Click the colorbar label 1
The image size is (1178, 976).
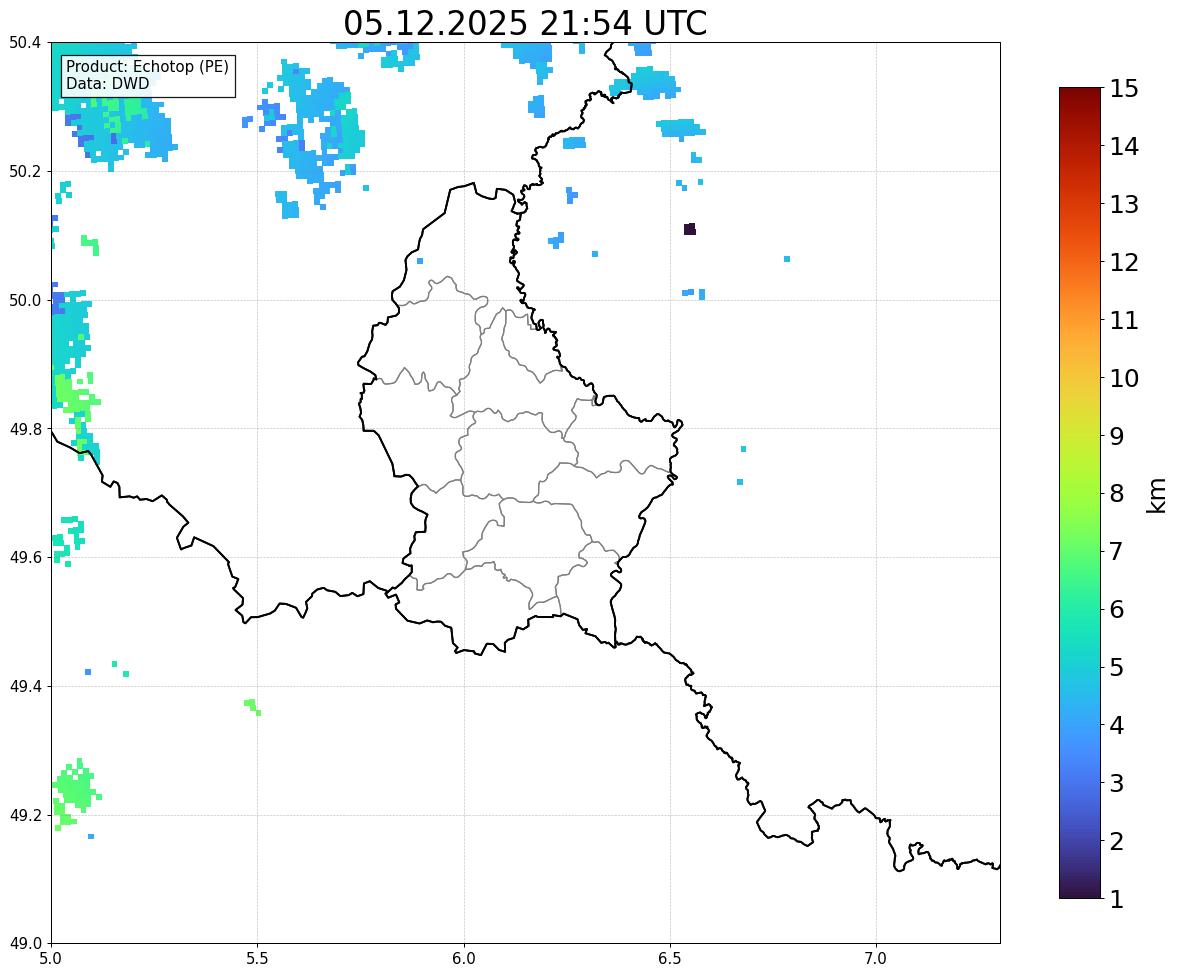tap(1117, 899)
